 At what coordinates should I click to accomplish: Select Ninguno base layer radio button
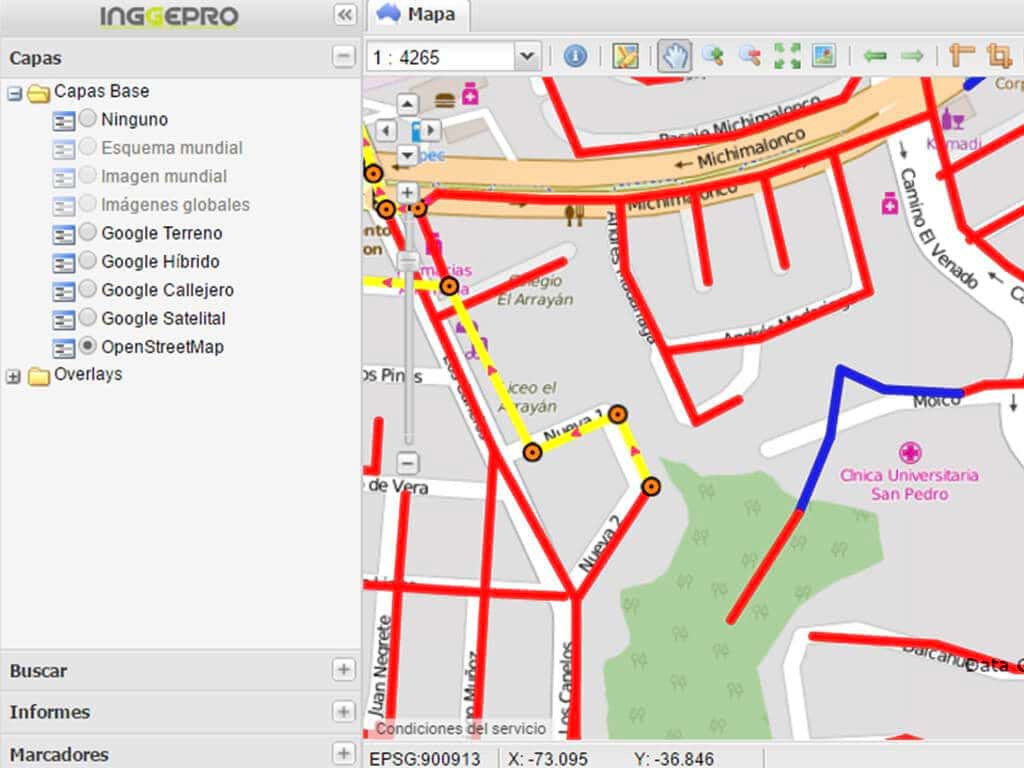88,119
